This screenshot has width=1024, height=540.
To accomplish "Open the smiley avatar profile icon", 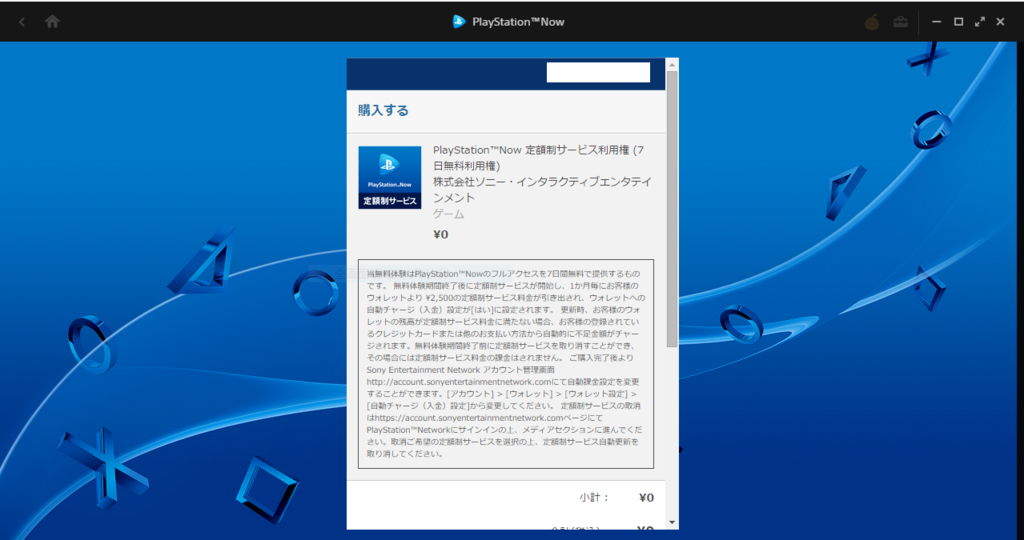I will [x=872, y=22].
